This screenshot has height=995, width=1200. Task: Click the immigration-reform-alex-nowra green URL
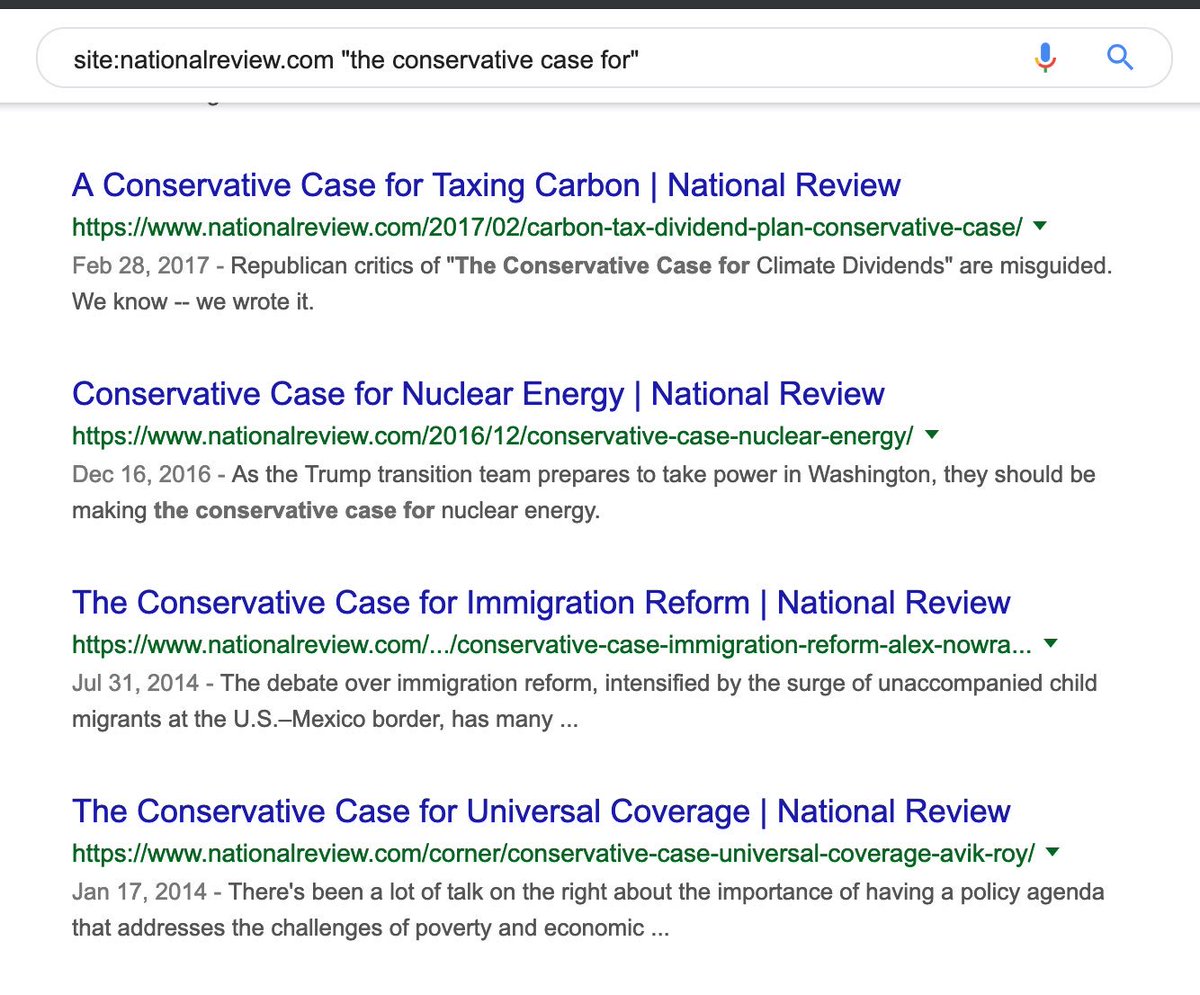tap(552, 645)
